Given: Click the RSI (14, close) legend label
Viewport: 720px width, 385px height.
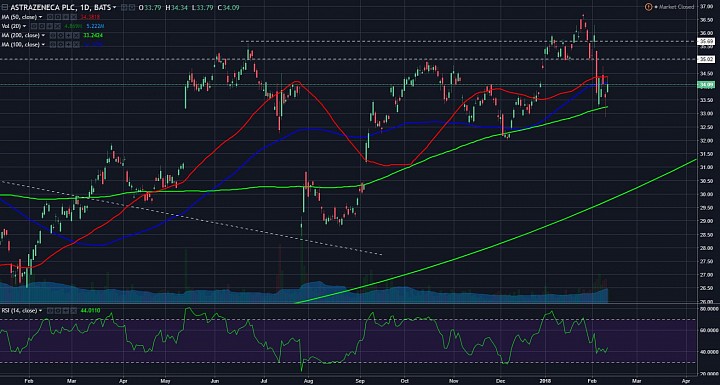Looking at the screenshot, I should point(20,311).
